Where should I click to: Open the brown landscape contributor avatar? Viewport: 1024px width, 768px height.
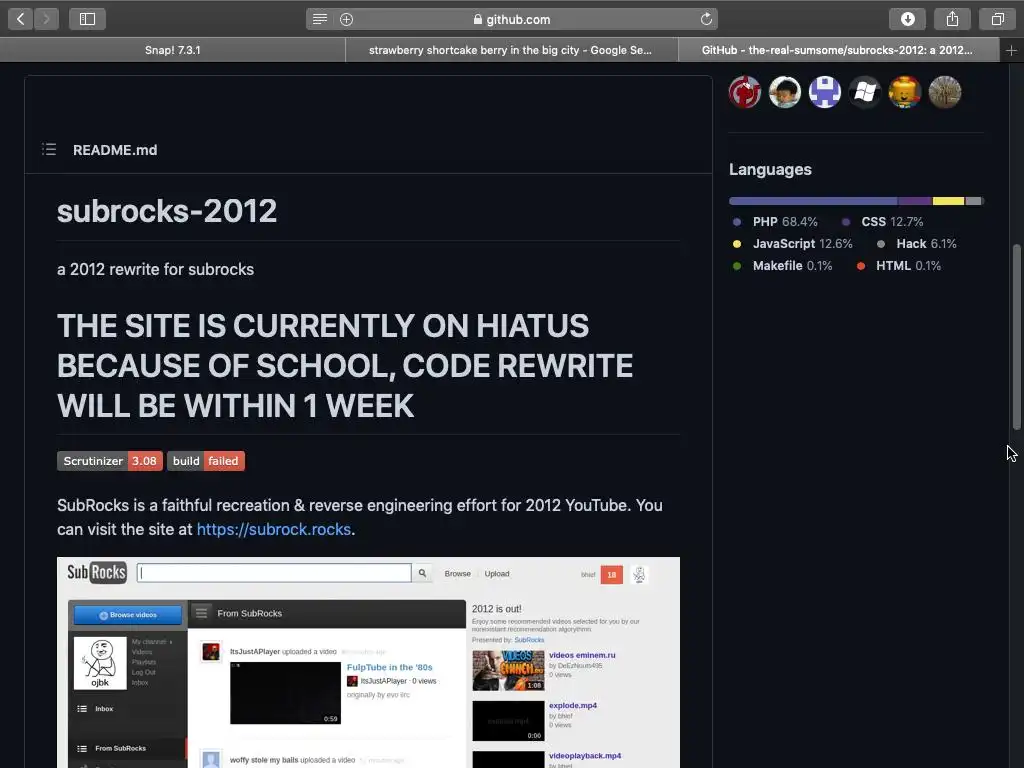tap(945, 92)
